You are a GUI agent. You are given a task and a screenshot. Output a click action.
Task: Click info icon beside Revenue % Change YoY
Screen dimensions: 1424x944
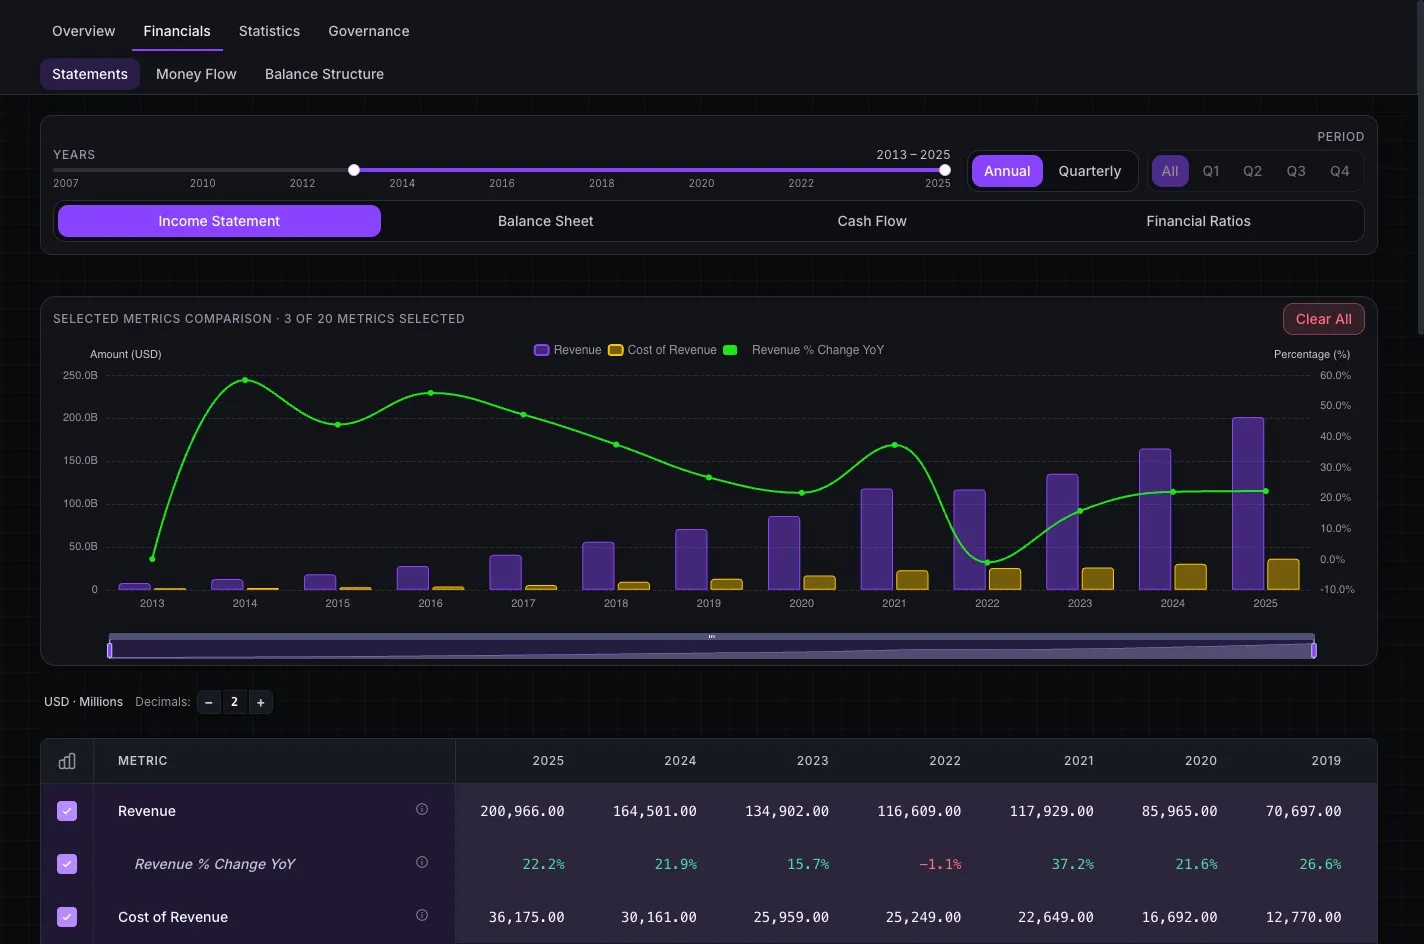pos(422,863)
